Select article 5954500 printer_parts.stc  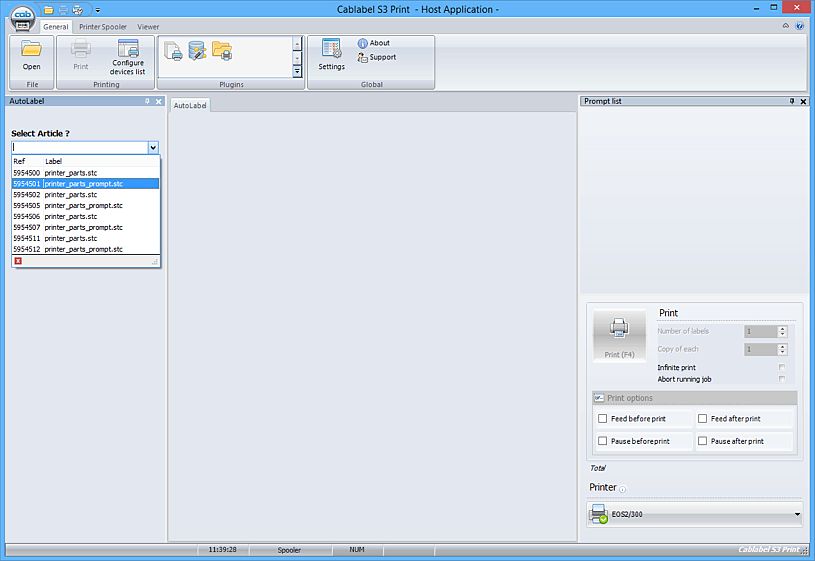[85, 173]
